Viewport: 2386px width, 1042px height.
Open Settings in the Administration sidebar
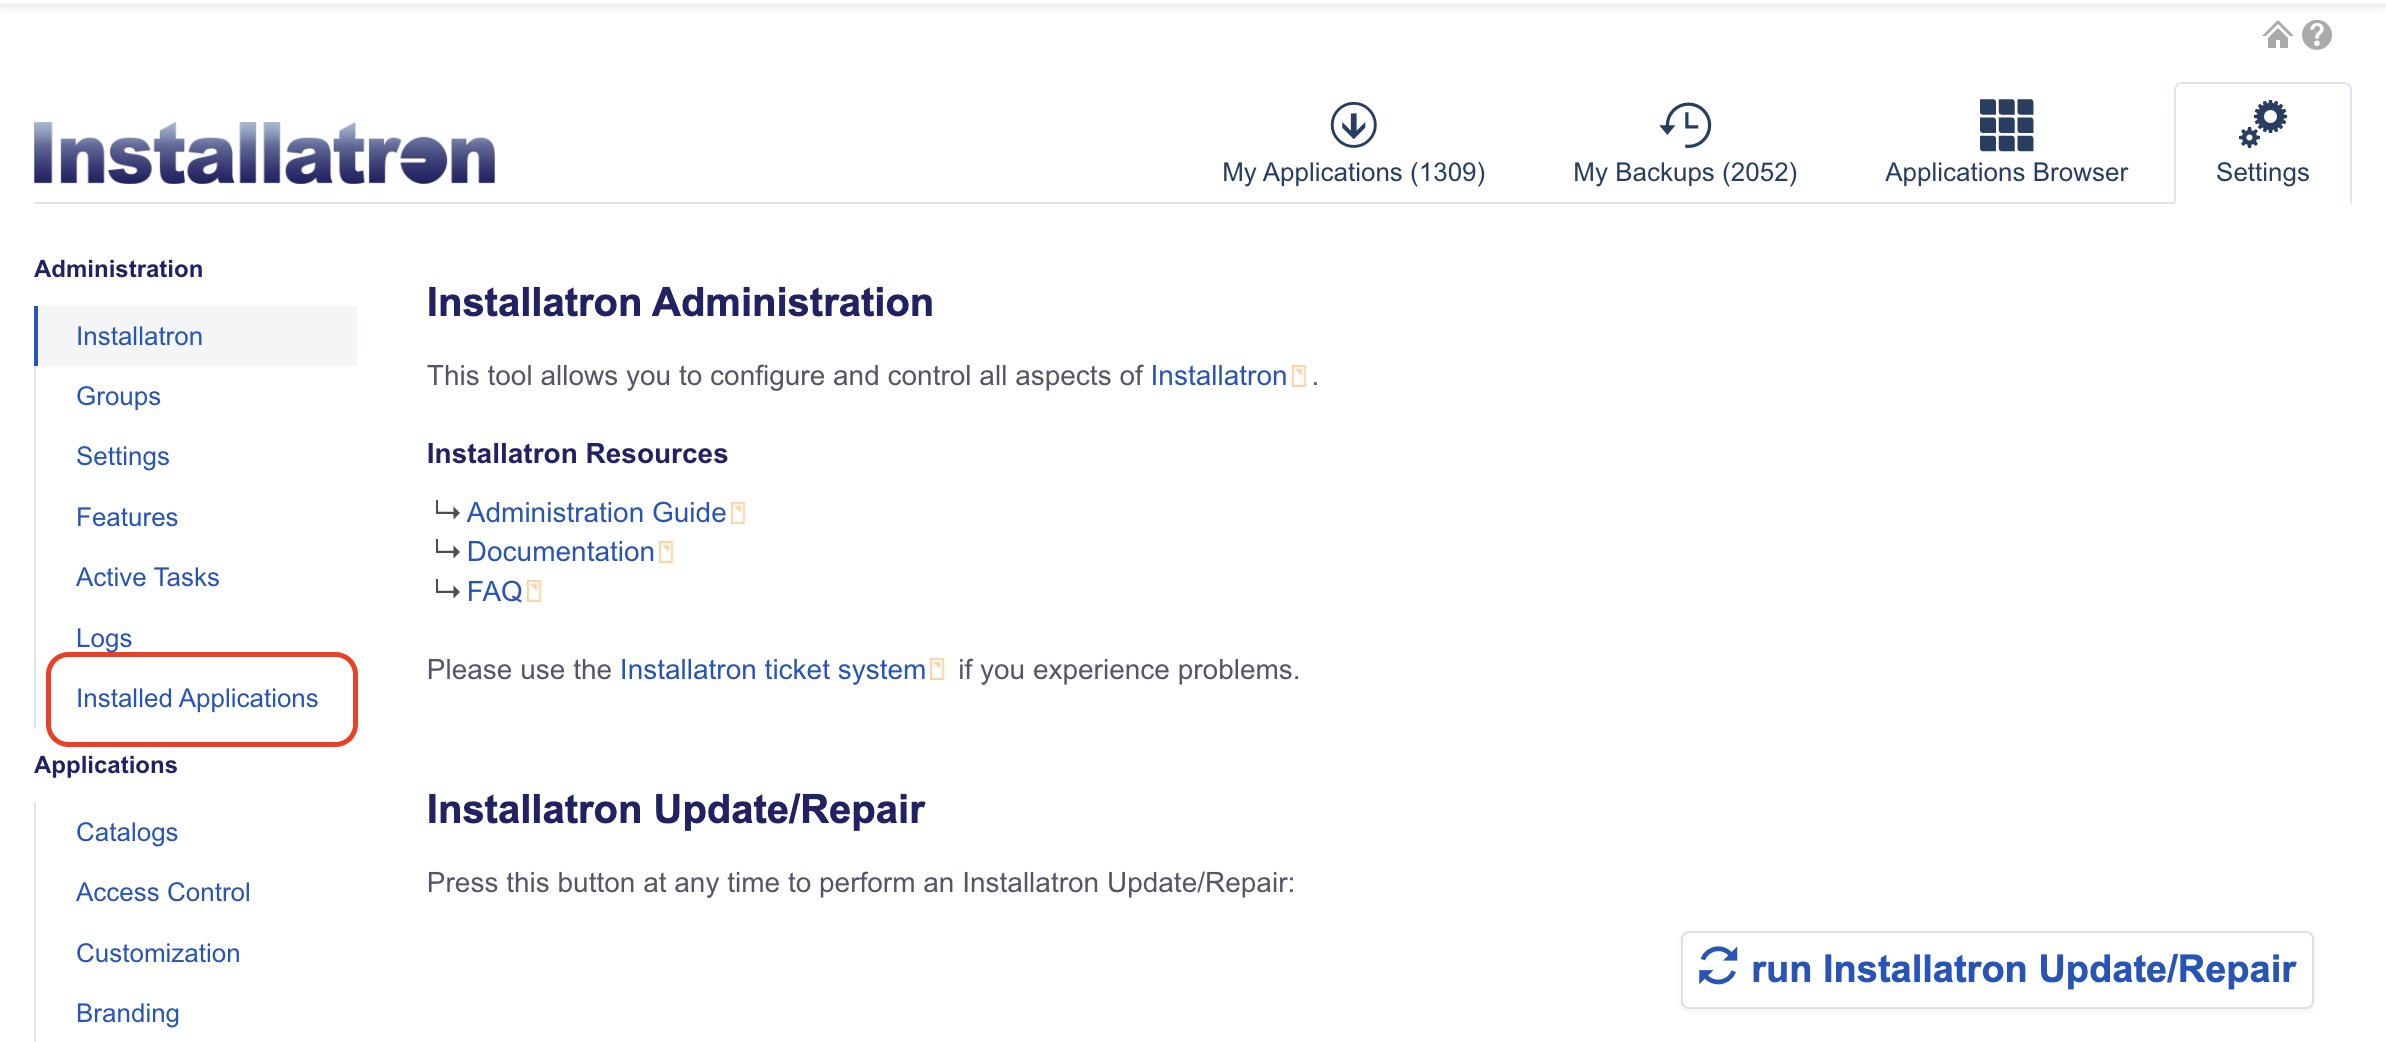[122, 456]
